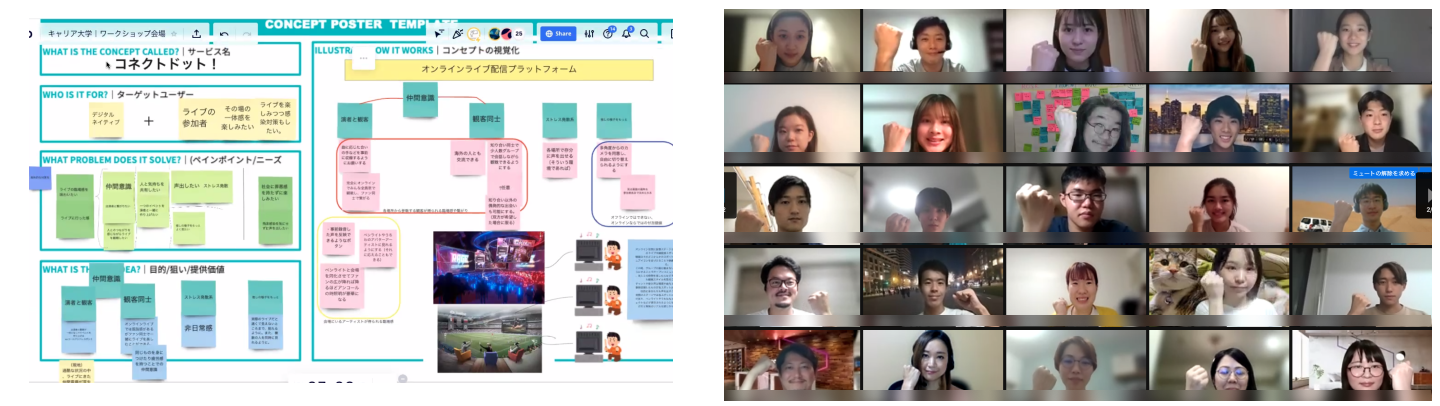
Task: Click the Zoom ミュートの解除を求める button
Action: tap(1384, 173)
